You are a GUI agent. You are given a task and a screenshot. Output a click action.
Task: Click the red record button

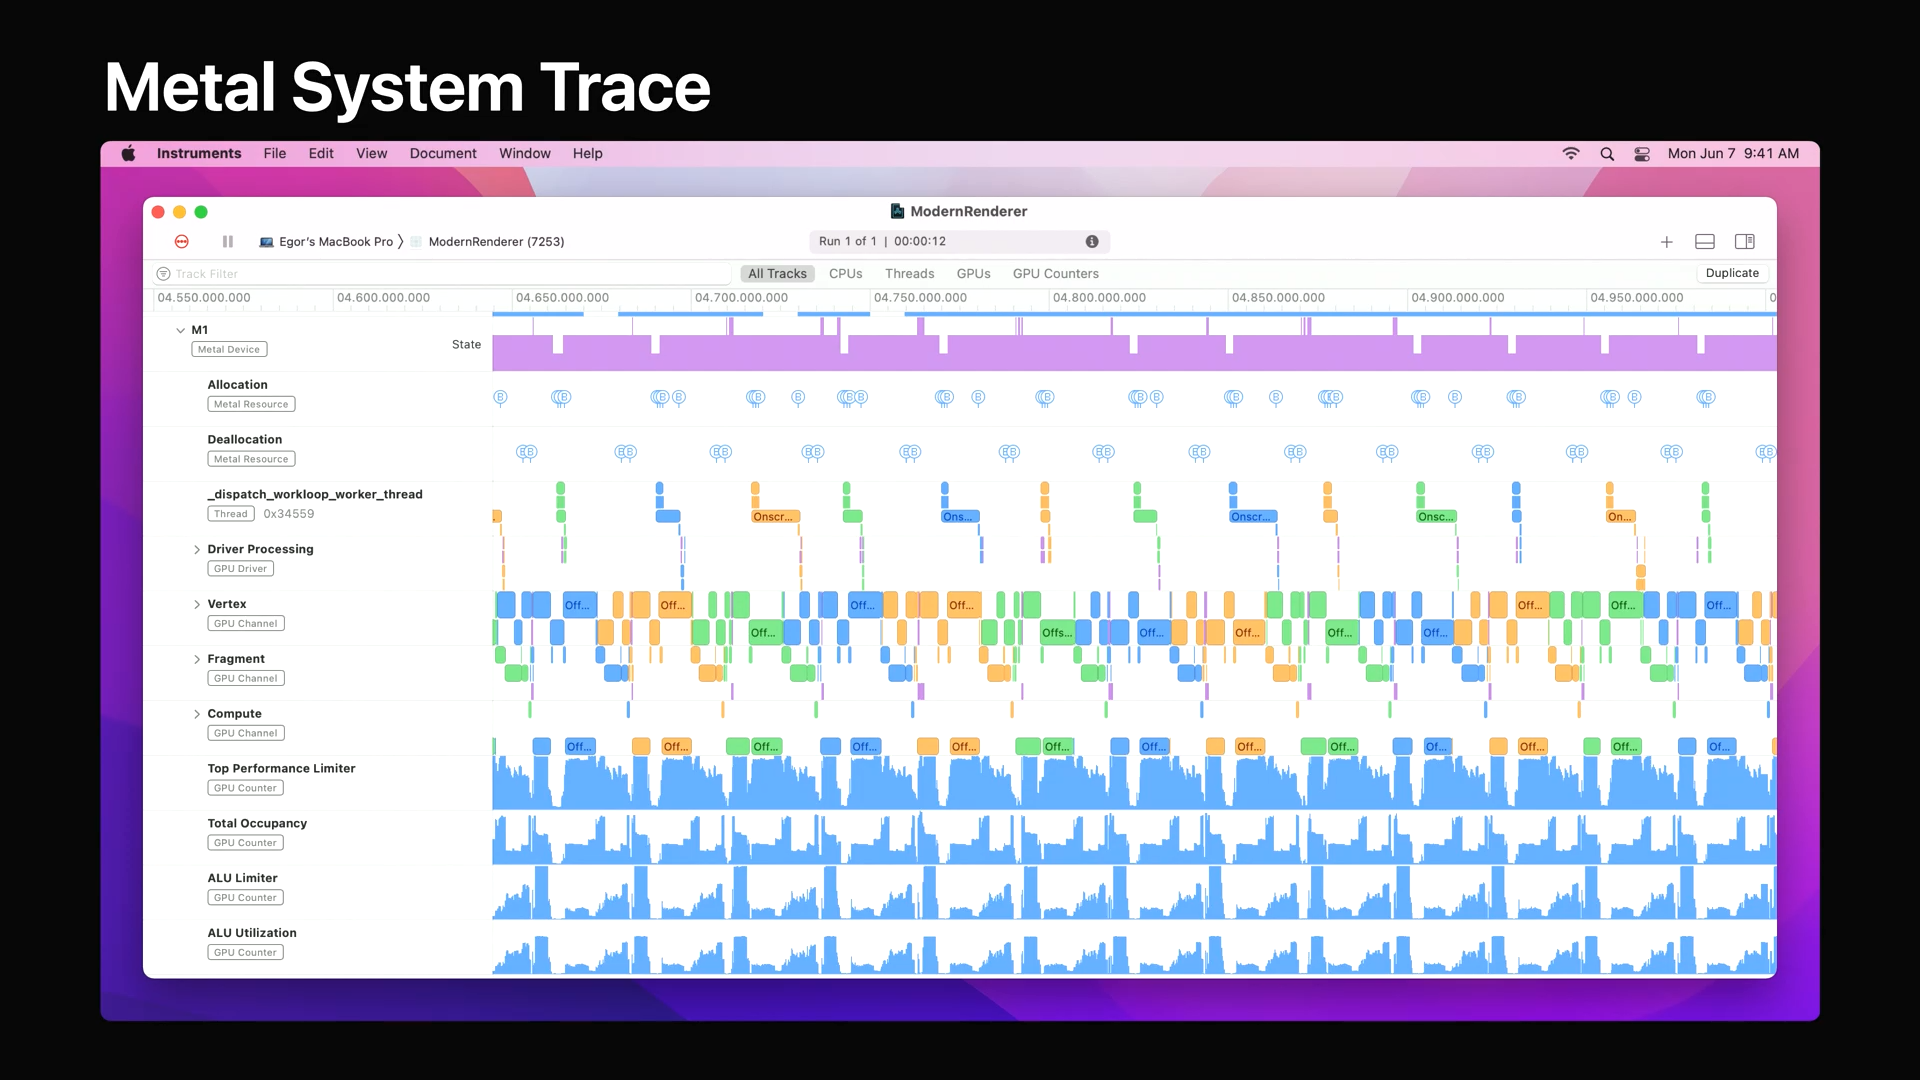coord(182,241)
